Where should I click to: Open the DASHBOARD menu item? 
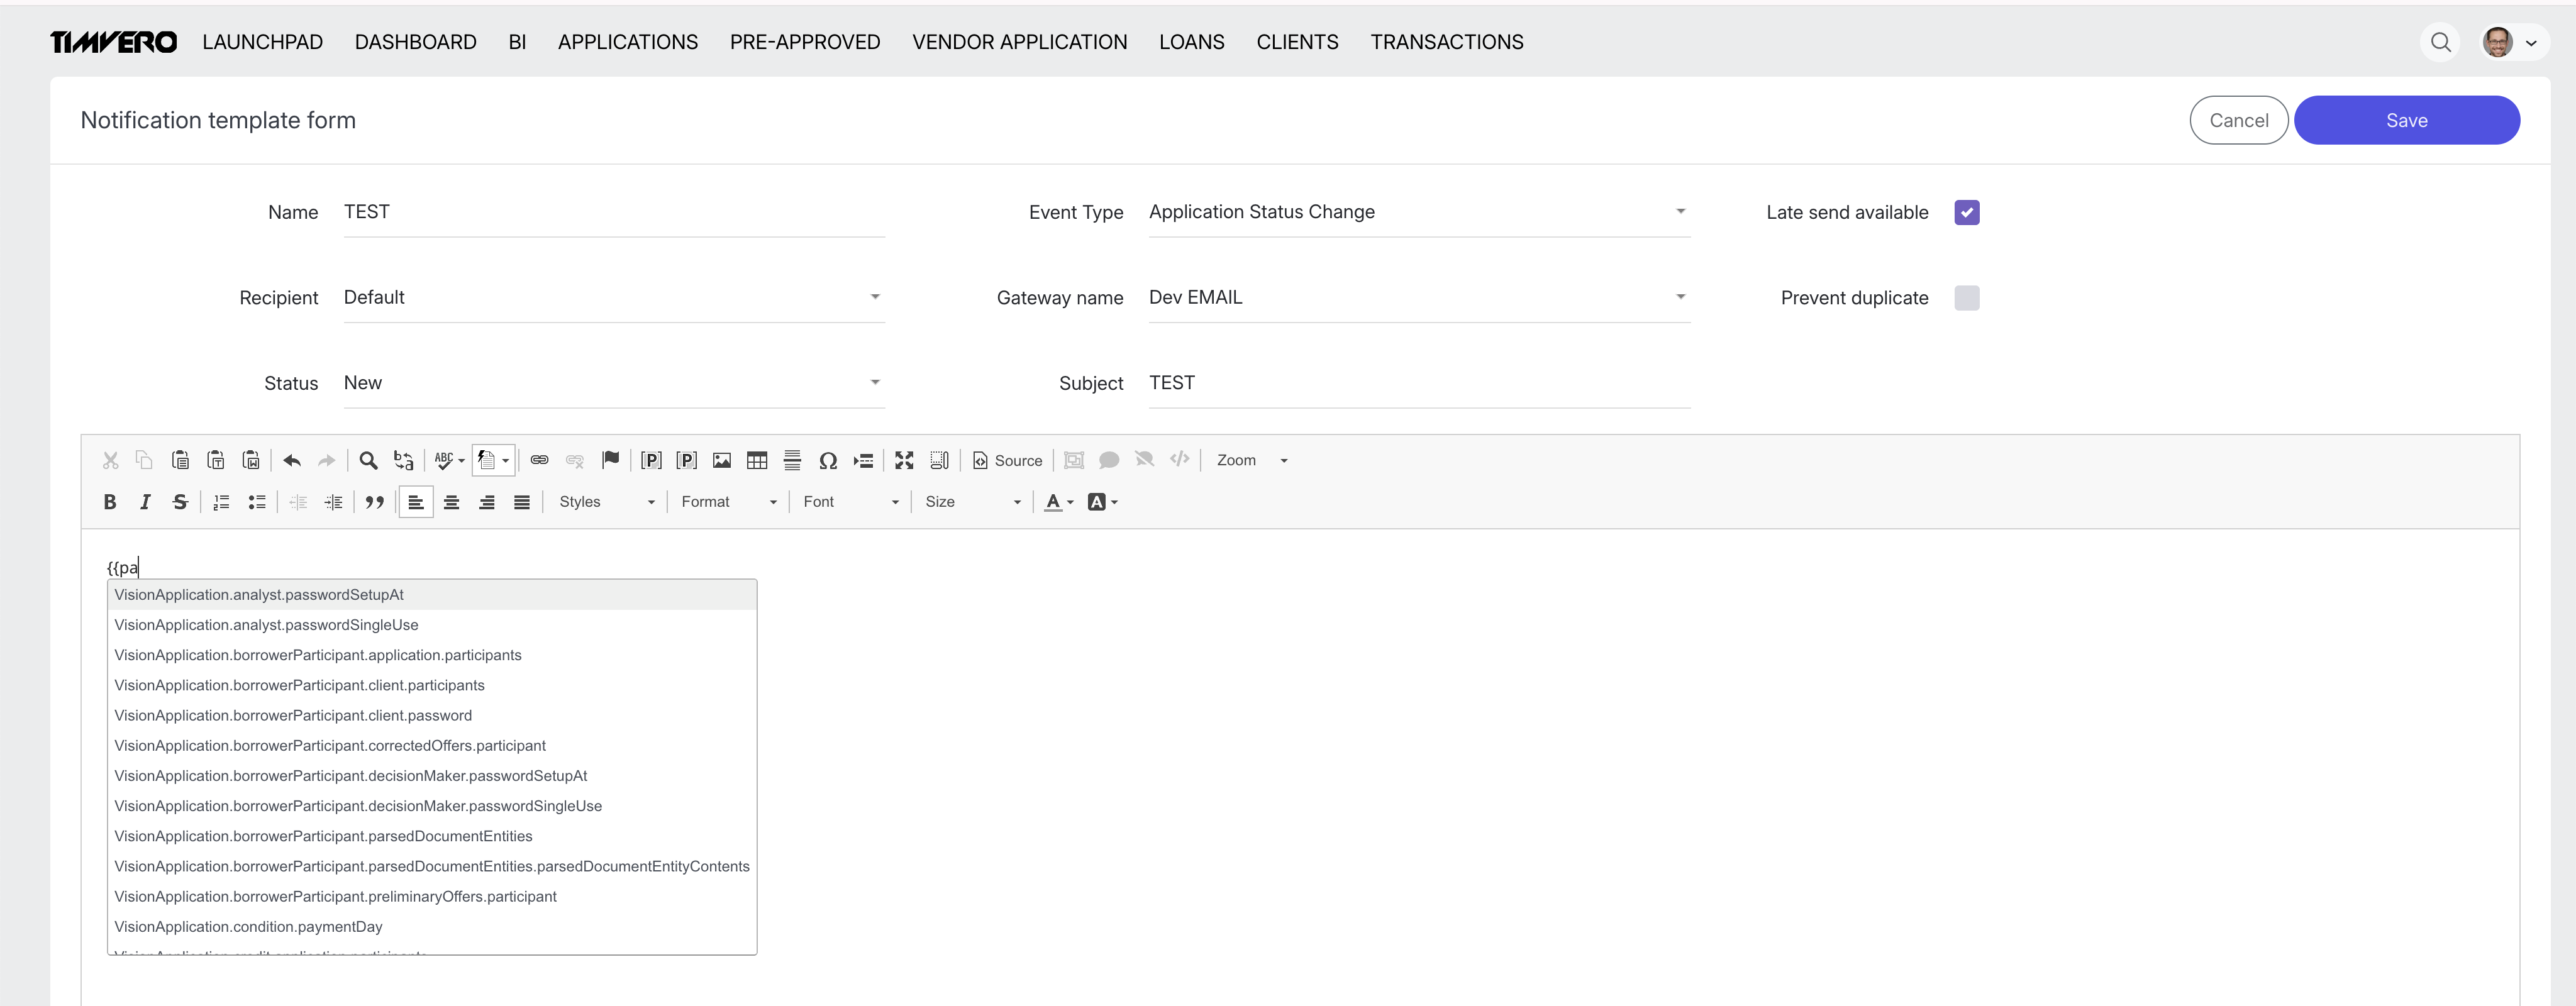tap(415, 42)
